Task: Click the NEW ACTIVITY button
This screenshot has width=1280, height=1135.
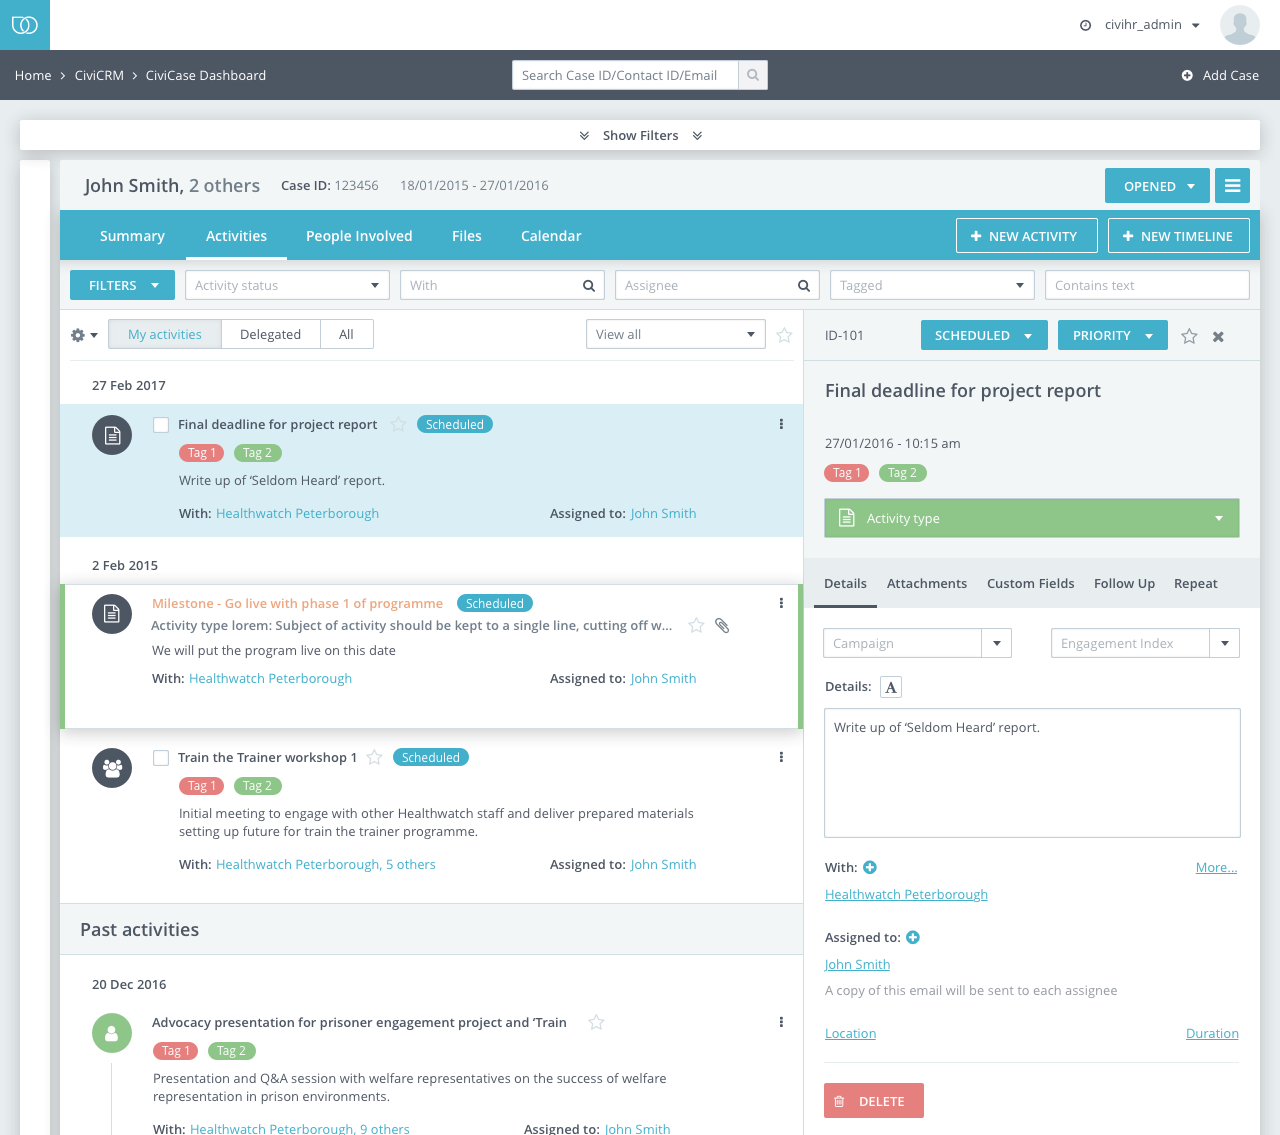Action: click(1026, 235)
